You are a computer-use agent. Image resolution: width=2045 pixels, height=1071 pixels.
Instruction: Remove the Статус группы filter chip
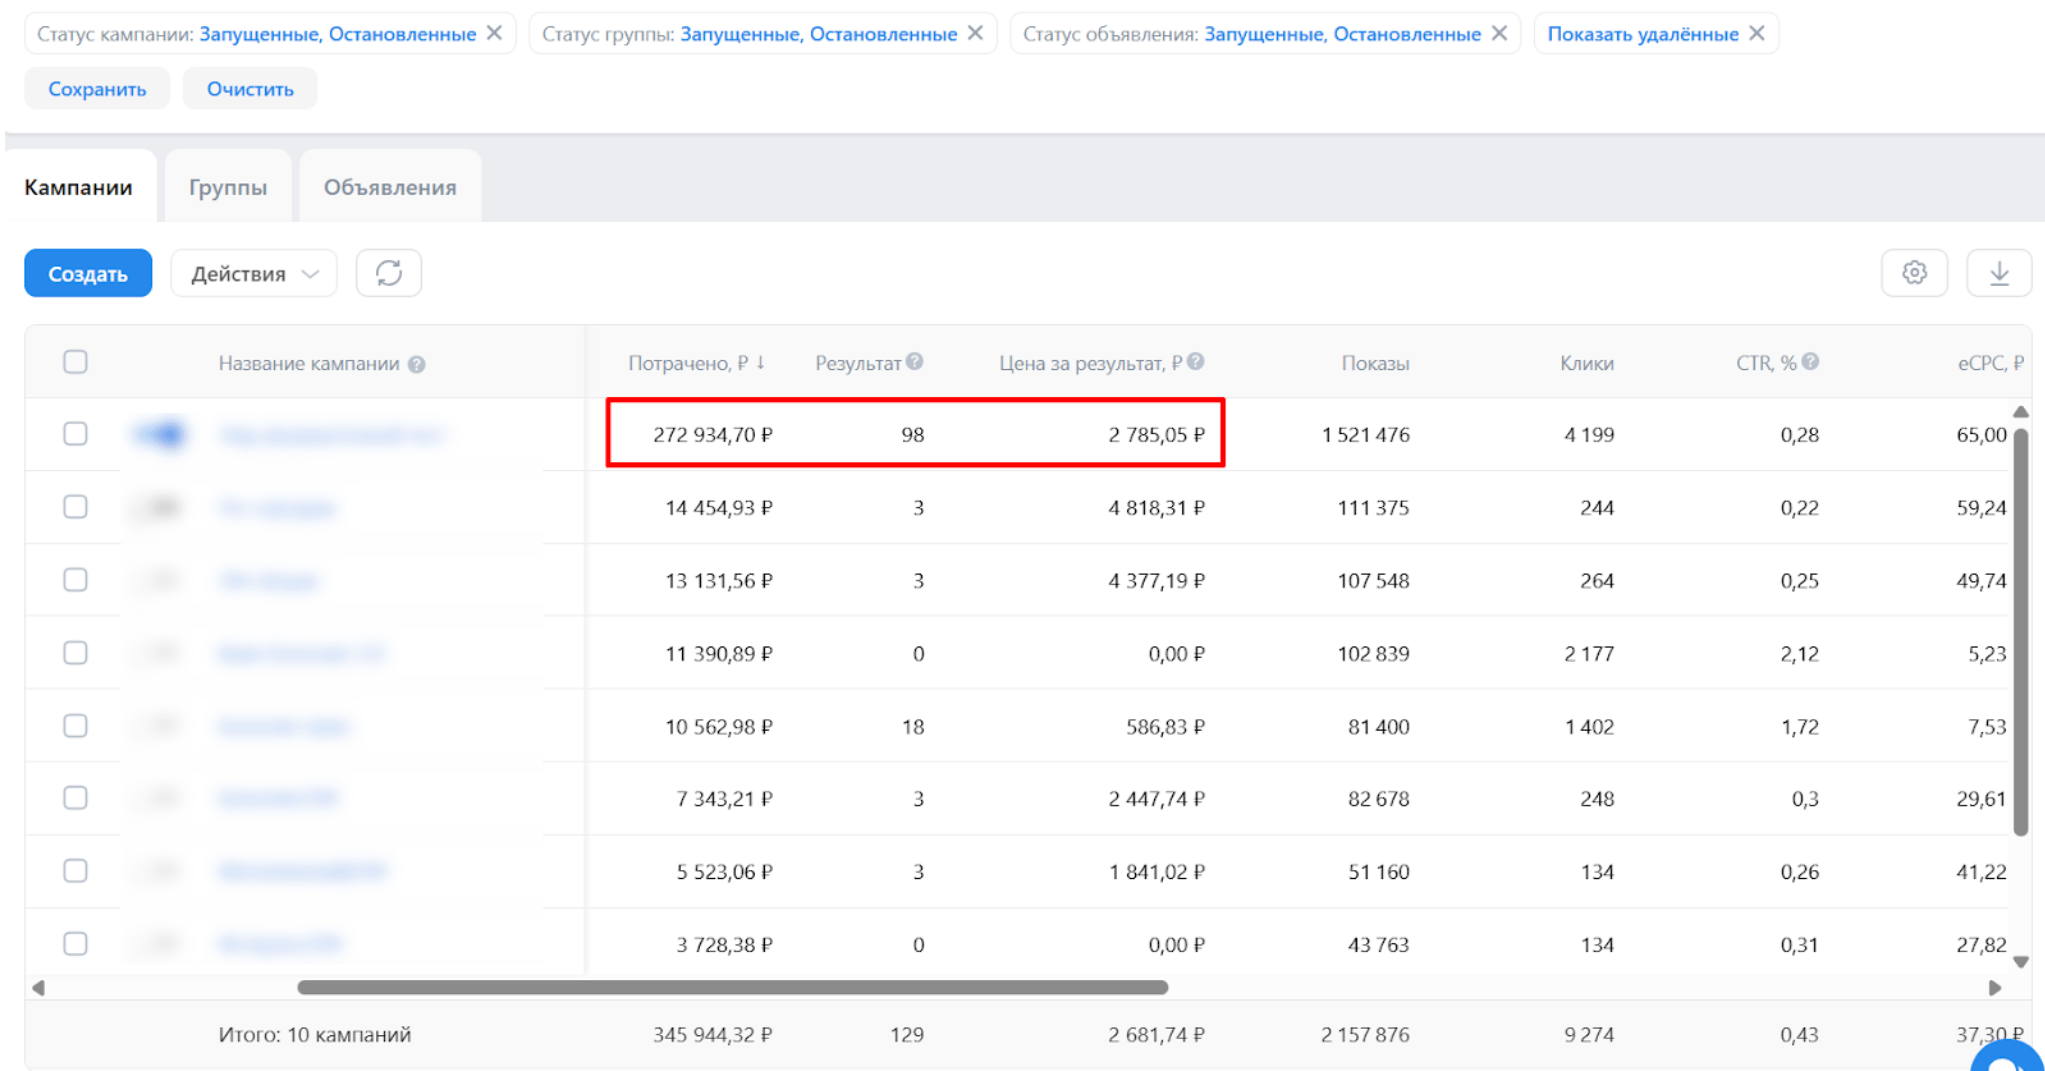coord(975,33)
